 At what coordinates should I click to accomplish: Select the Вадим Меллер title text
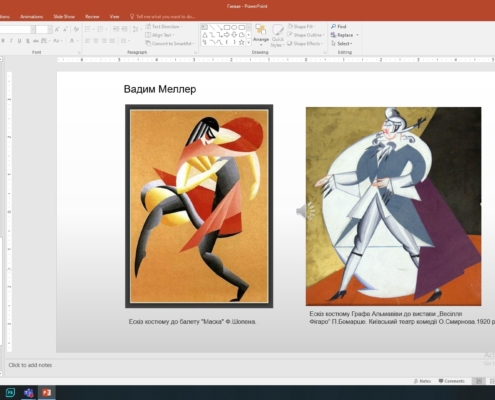pyautogui.click(x=160, y=89)
